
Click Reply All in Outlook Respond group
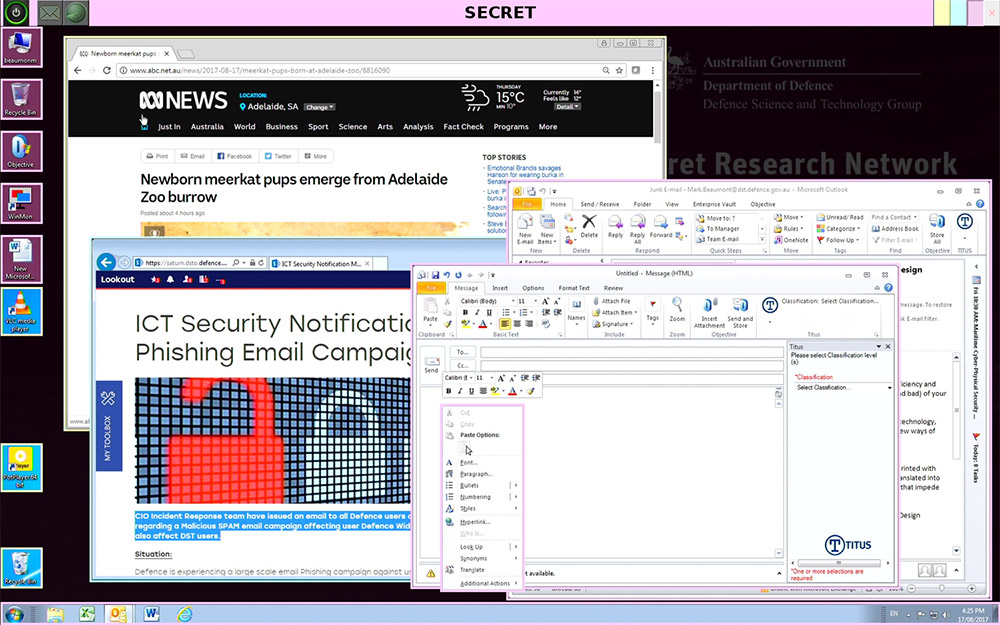(637, 230)
